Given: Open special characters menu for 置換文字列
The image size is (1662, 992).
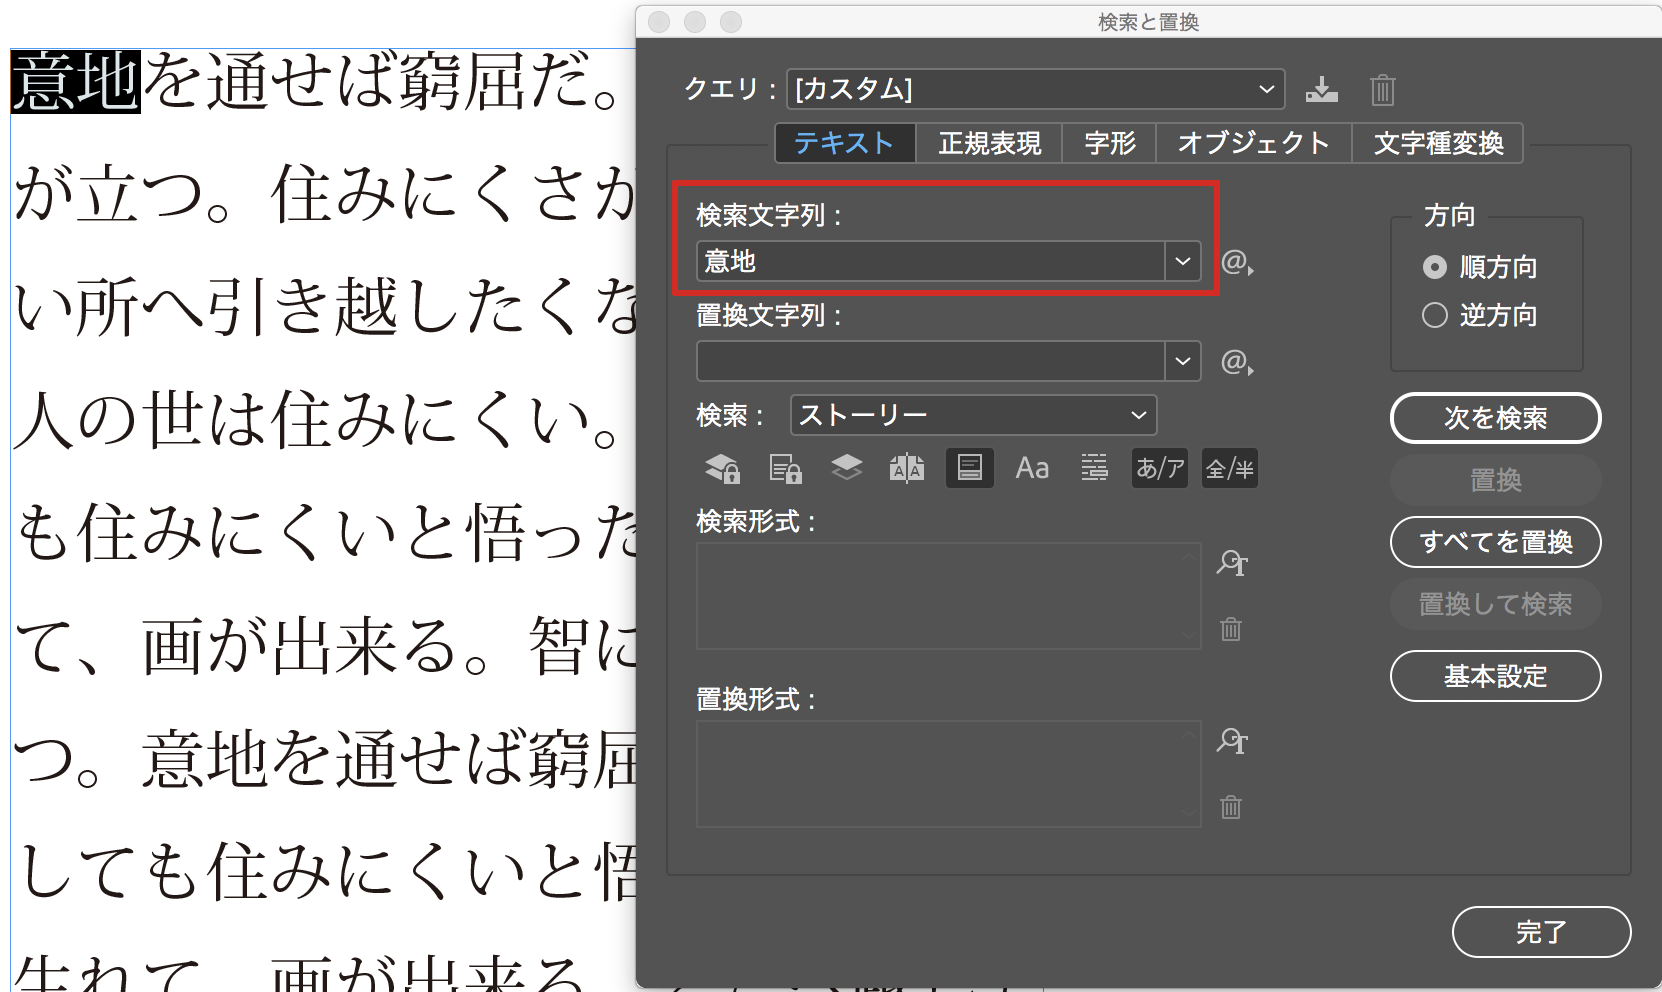Looking at the screenshot, I should (1237, 362).
